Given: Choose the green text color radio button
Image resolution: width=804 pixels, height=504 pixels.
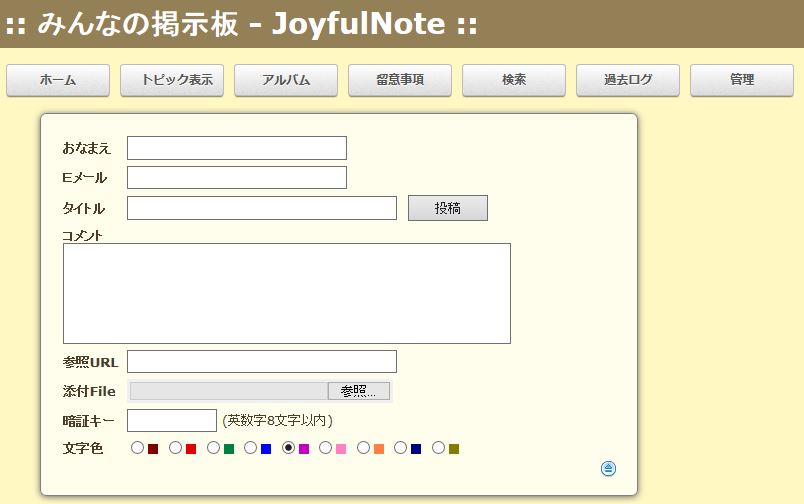Looking at the screenshot, I should (x=214, y=448).
